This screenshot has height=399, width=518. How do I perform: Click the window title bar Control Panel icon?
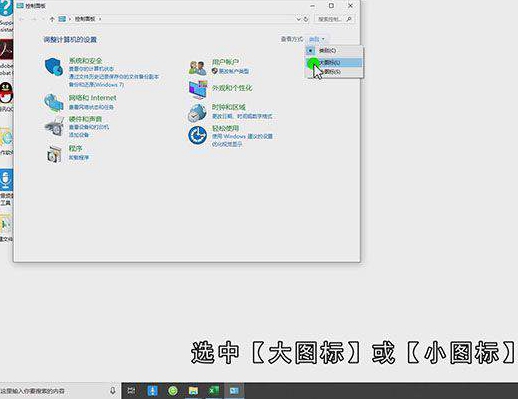tap(20, 6)
